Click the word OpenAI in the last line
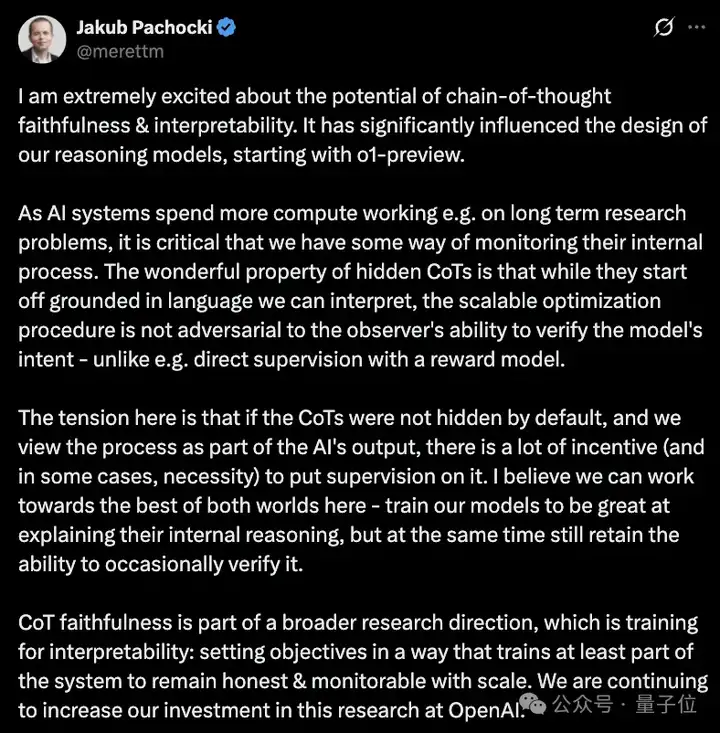This screenshot has height=733, width=720. point(484,710)
